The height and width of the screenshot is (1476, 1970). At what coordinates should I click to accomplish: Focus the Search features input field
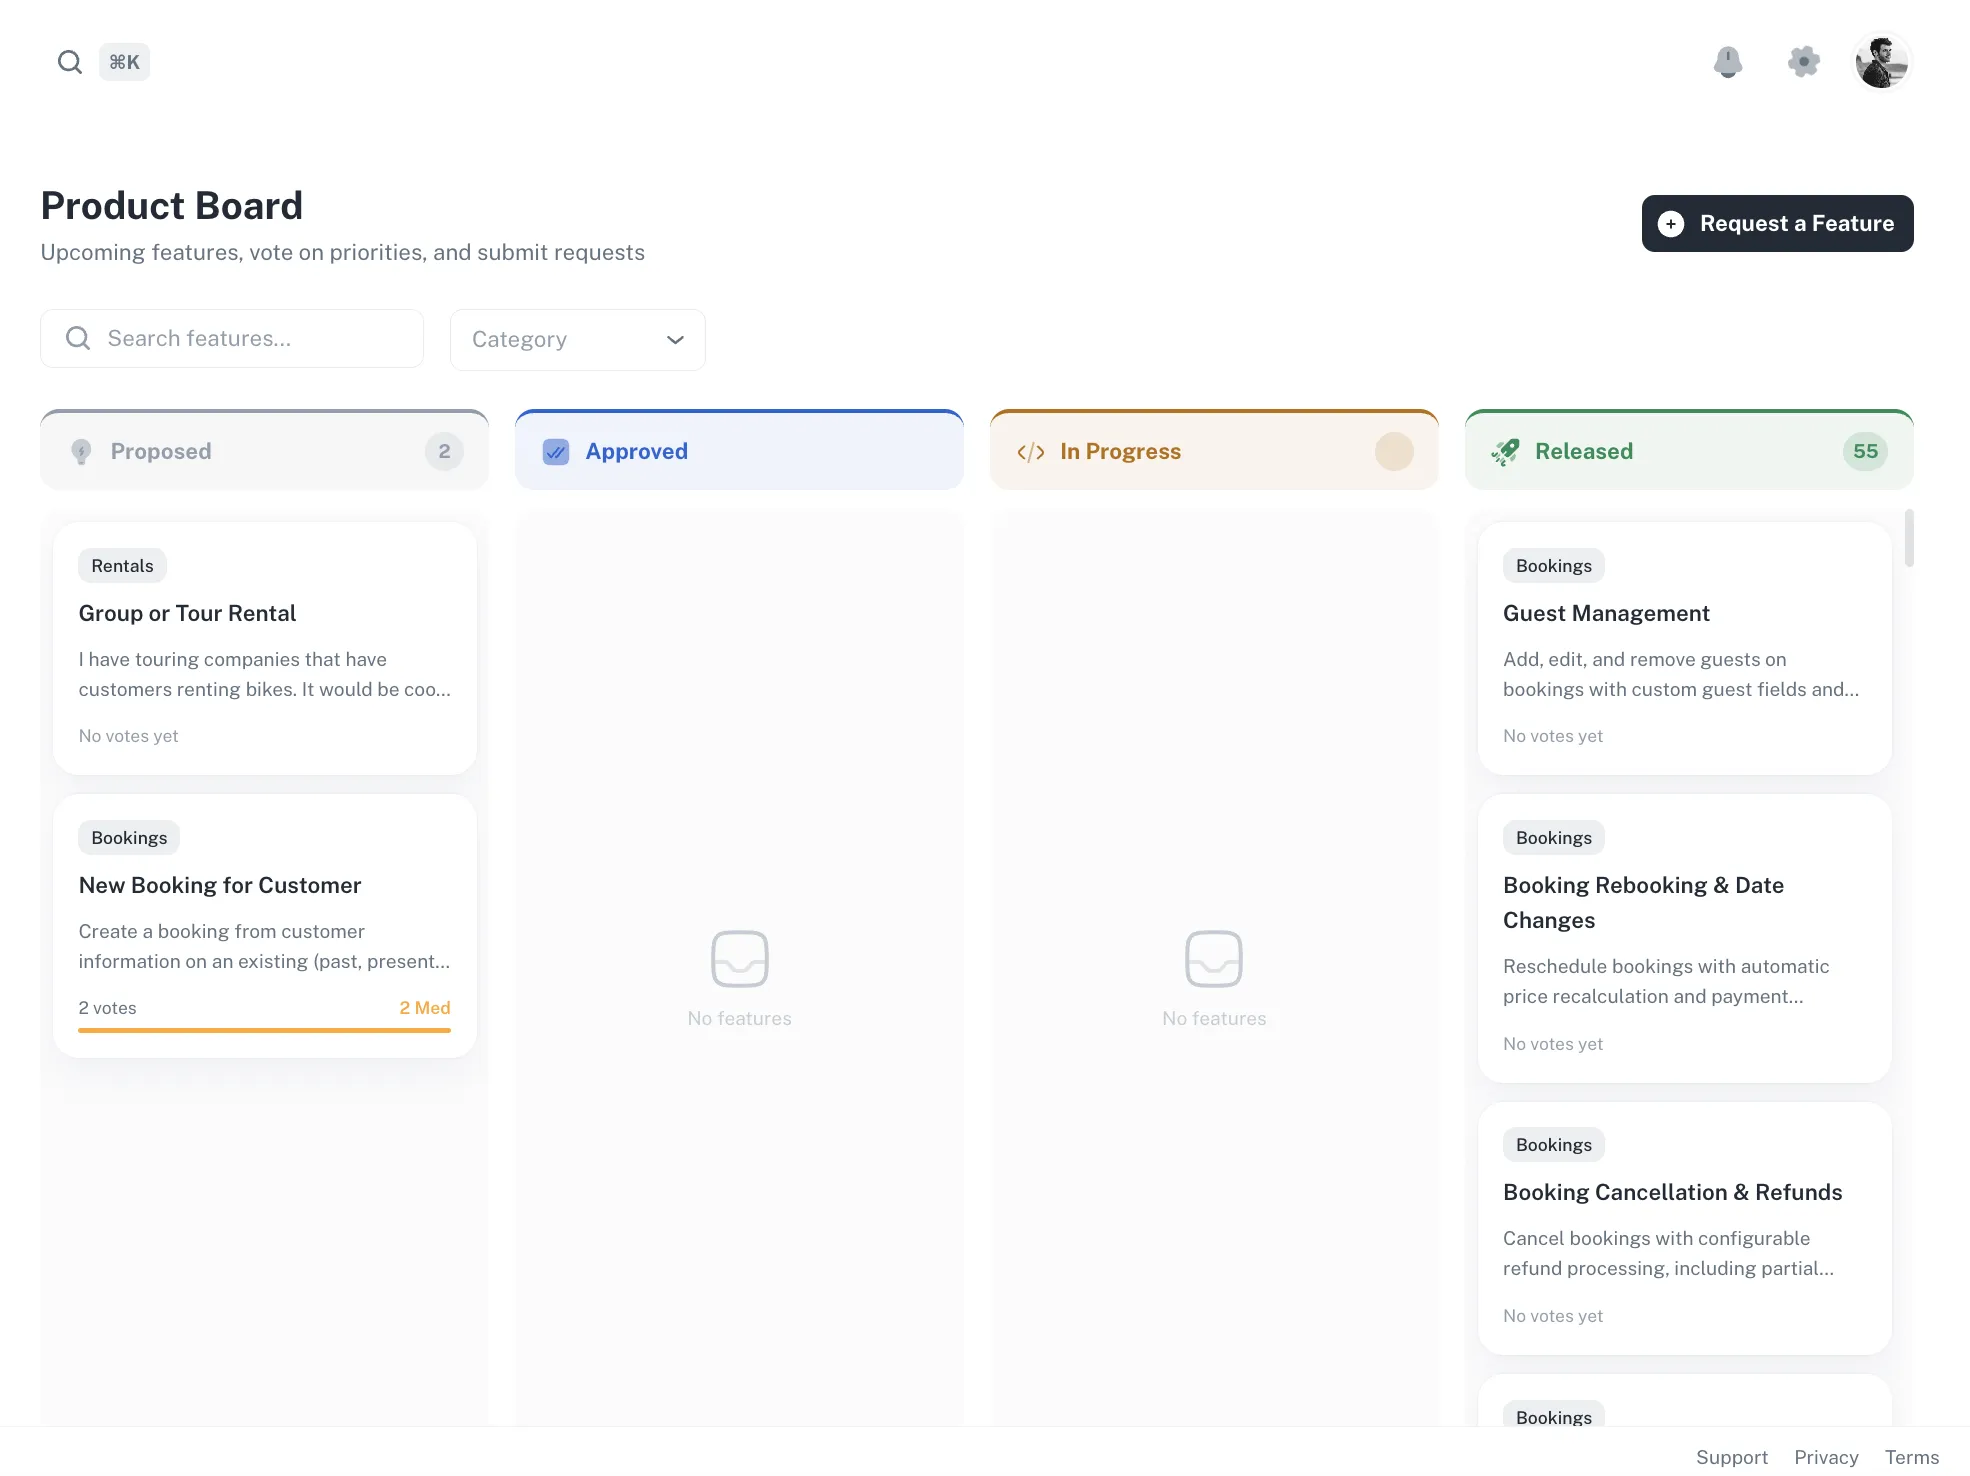tap(232, 338)
